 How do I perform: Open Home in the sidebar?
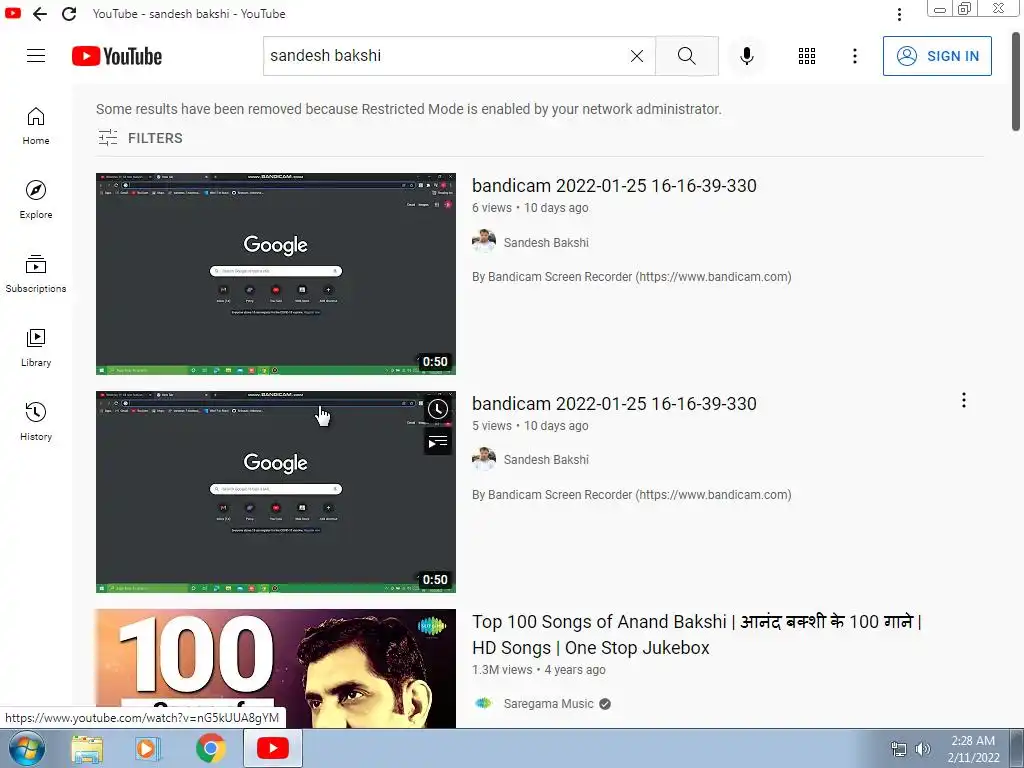point(36,126)
